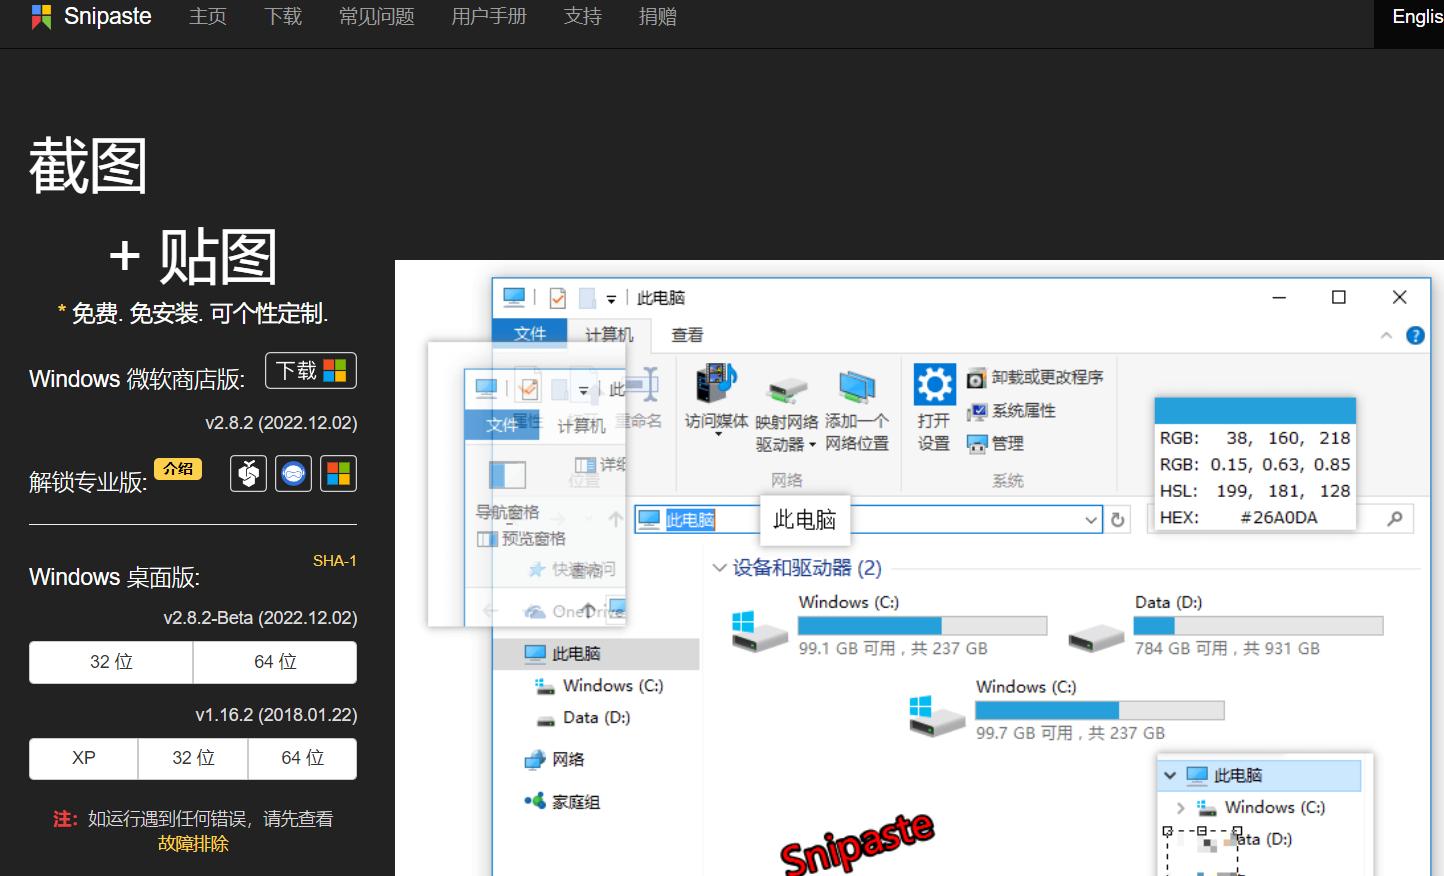Click the Microsoft logo icon for pro version
Screen dimensions: 1444x876
click(339, 474)
